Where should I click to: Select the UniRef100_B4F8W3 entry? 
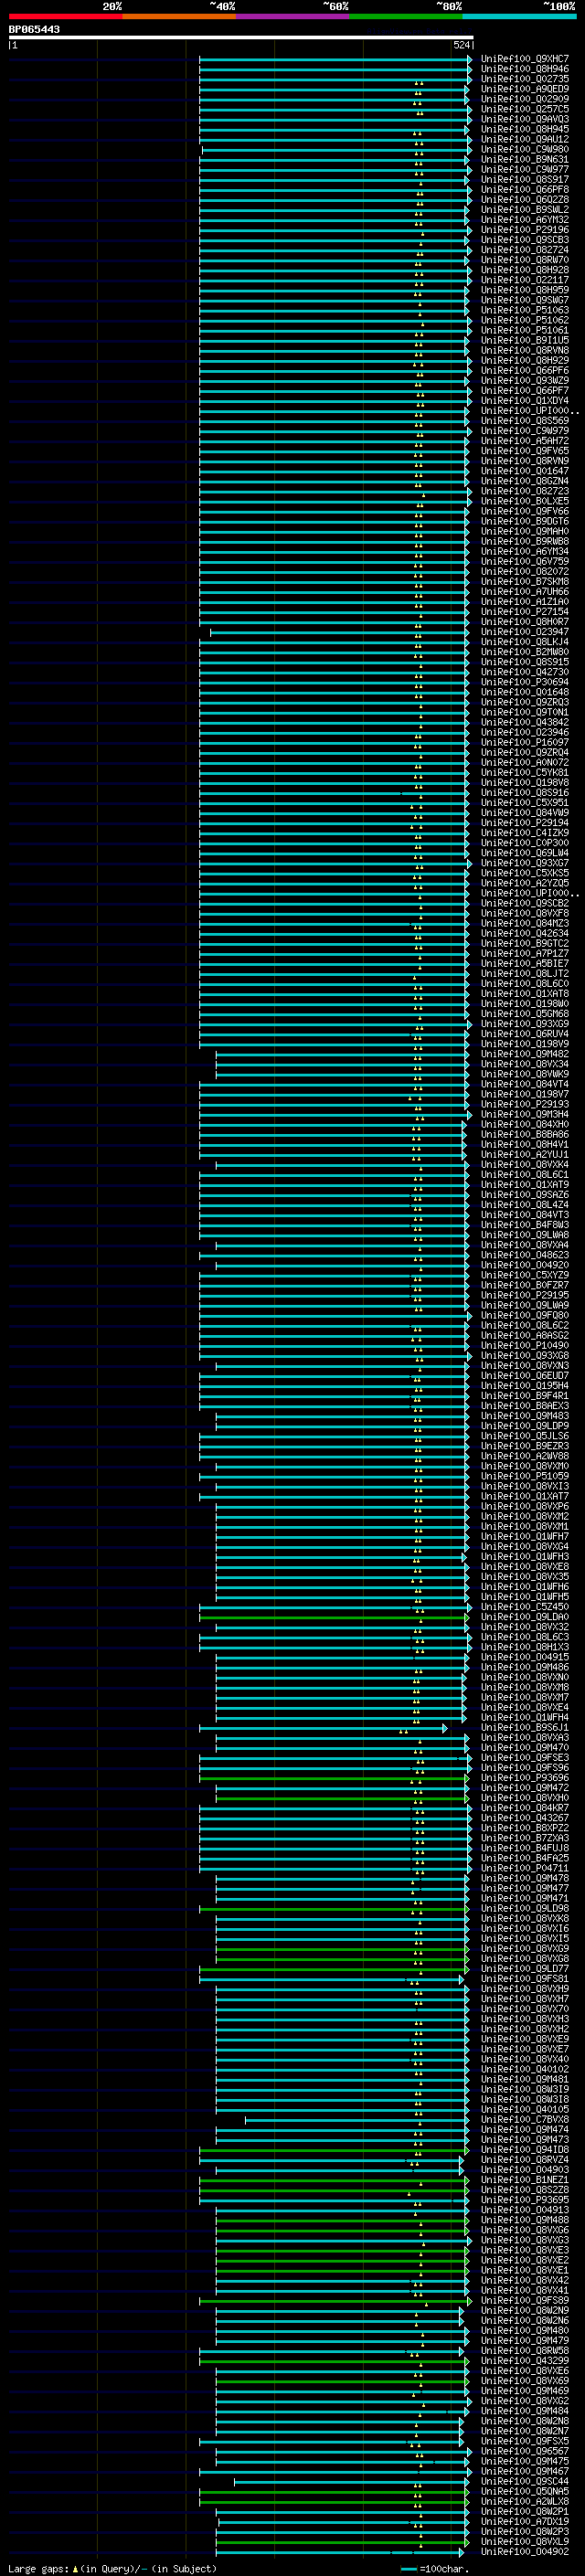pyautogui.click(x=525, y=1225)
